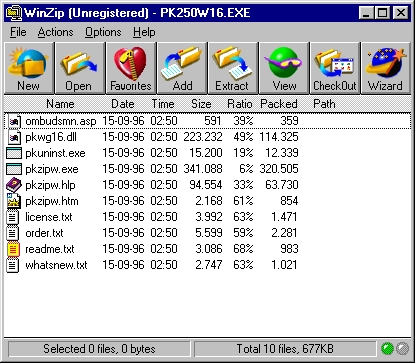Image resolution: width=415 pixels, height=363 pixels.
Task: Open the Actions menu
Action: 55,32
